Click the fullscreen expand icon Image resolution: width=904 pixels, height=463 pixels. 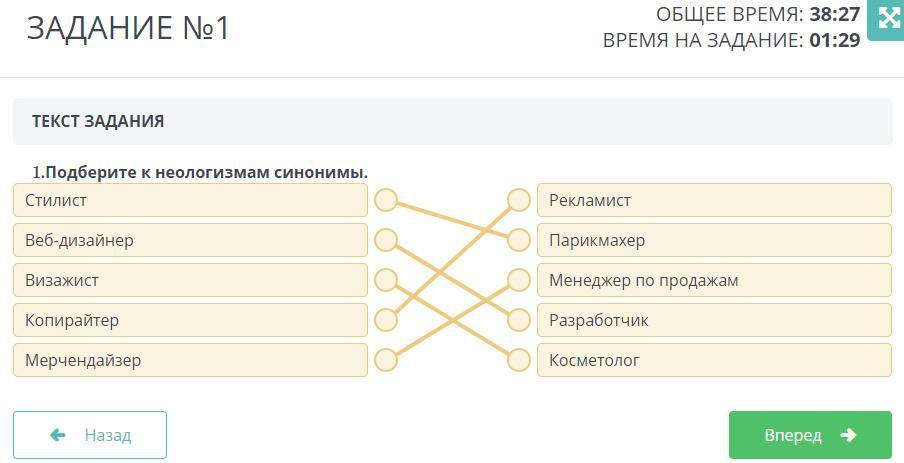(x=887, y=18)
